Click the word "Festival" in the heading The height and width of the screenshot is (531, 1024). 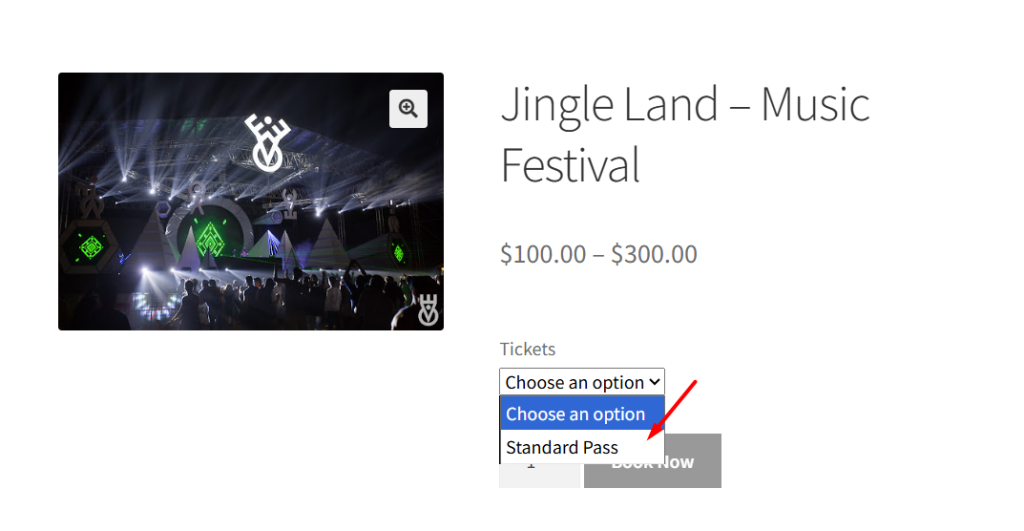click(x=570, y=165)
